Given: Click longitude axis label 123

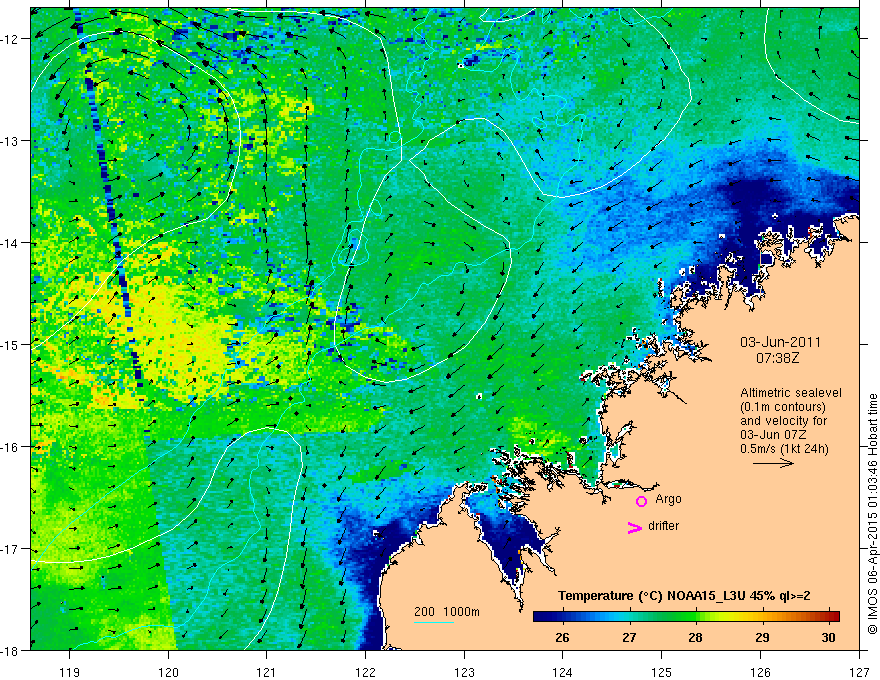Looking at the screenshot, I should [x=464, y=672].
